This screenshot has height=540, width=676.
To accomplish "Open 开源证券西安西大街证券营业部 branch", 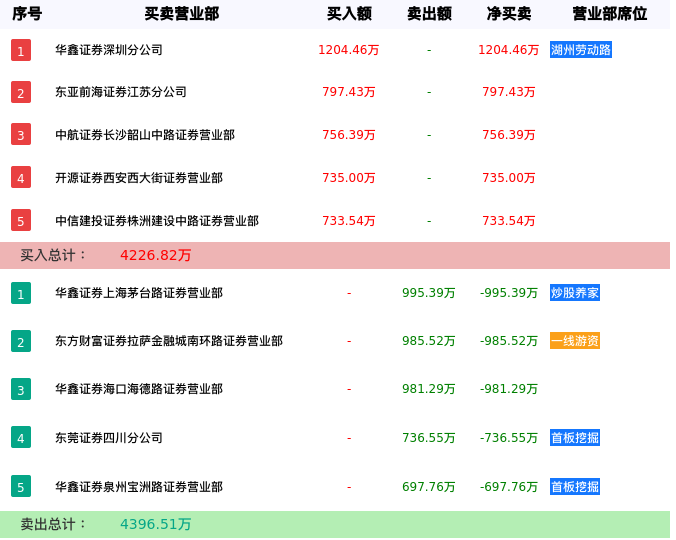I will pyautogui.click(x=139, y=178).
